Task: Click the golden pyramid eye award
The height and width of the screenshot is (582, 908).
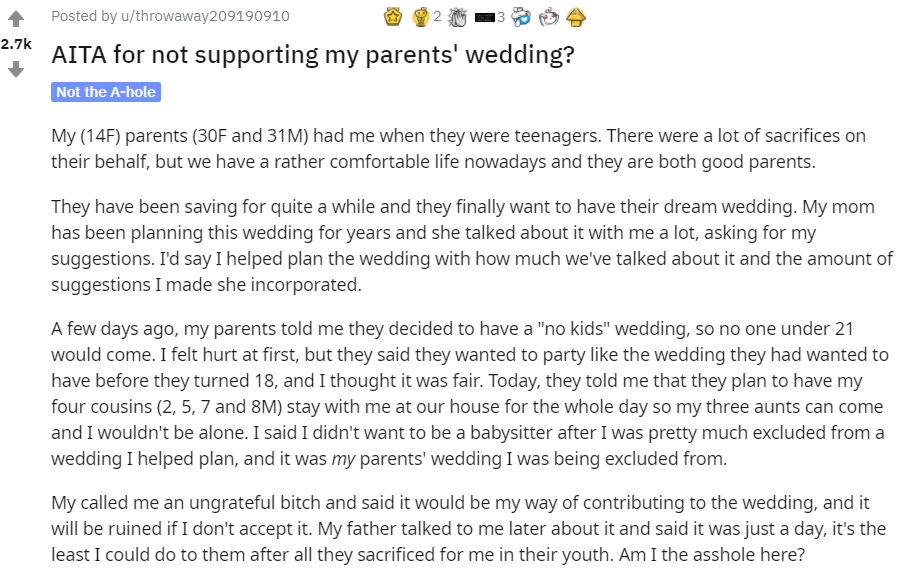Action: coord(576,17)
